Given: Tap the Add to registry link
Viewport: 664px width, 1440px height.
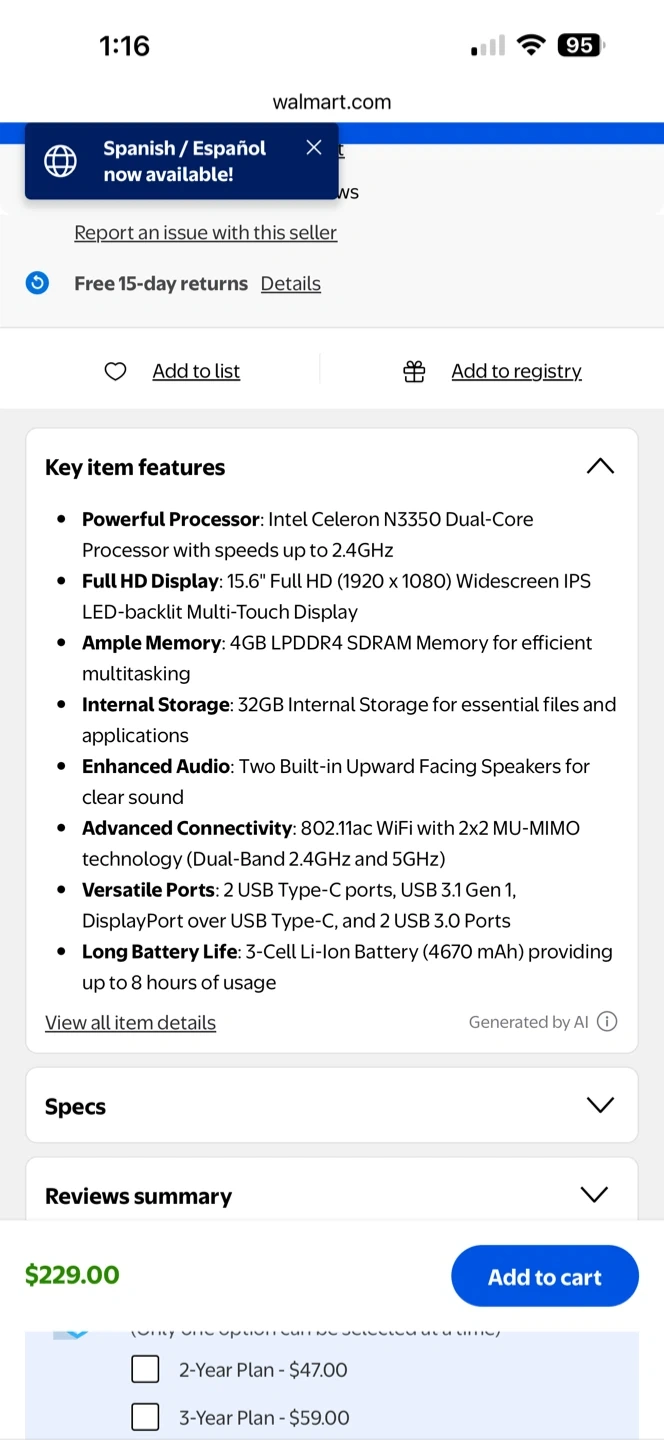Looking at the screenshot, I should pyautogui.click(x=516, y=372).
